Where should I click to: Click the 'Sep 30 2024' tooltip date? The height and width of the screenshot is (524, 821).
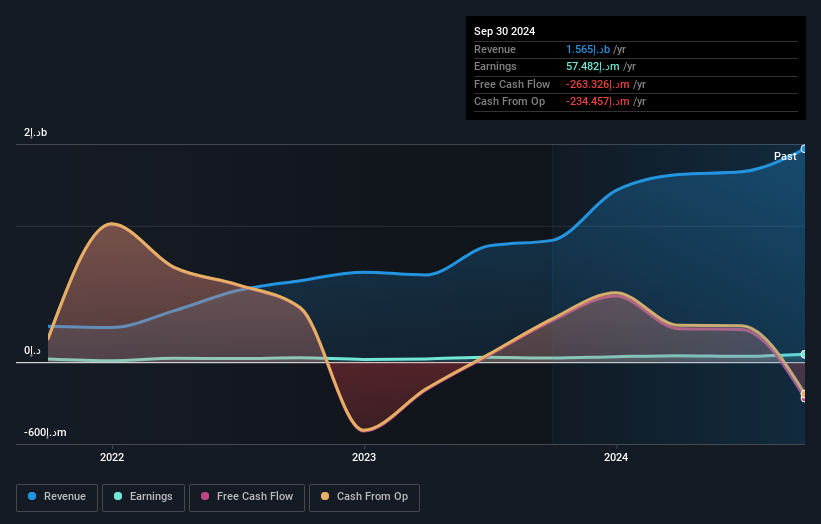[504, 31]
